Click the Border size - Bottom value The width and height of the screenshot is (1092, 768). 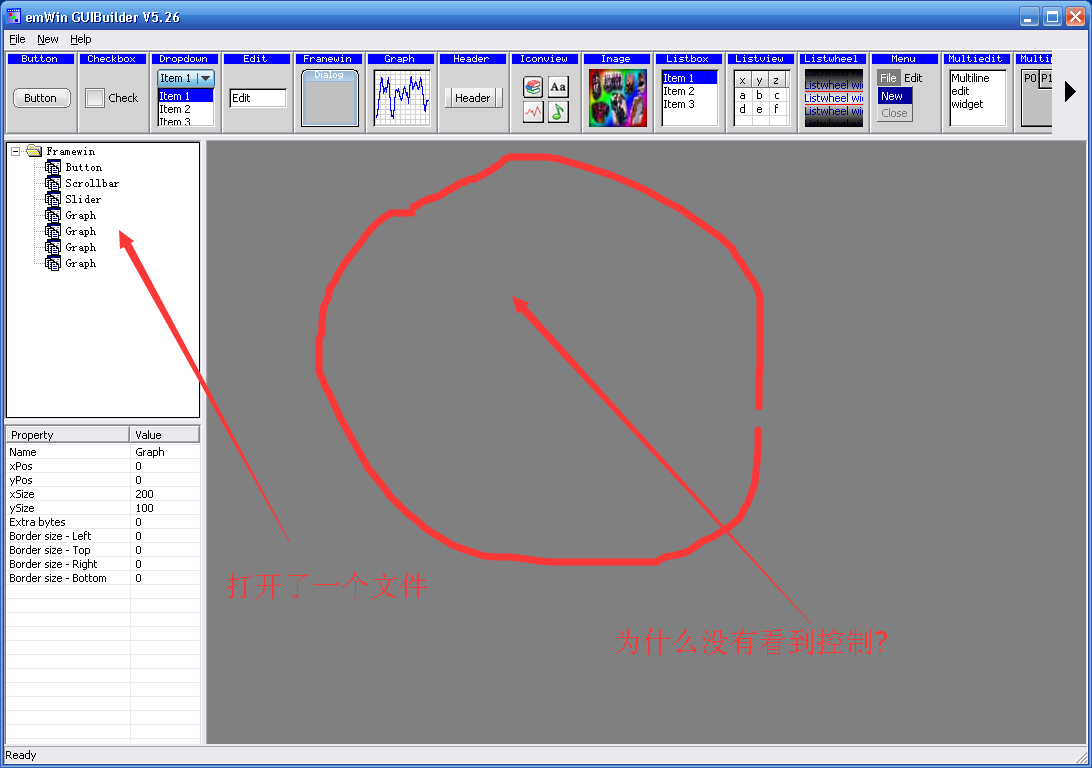[166, 578]
